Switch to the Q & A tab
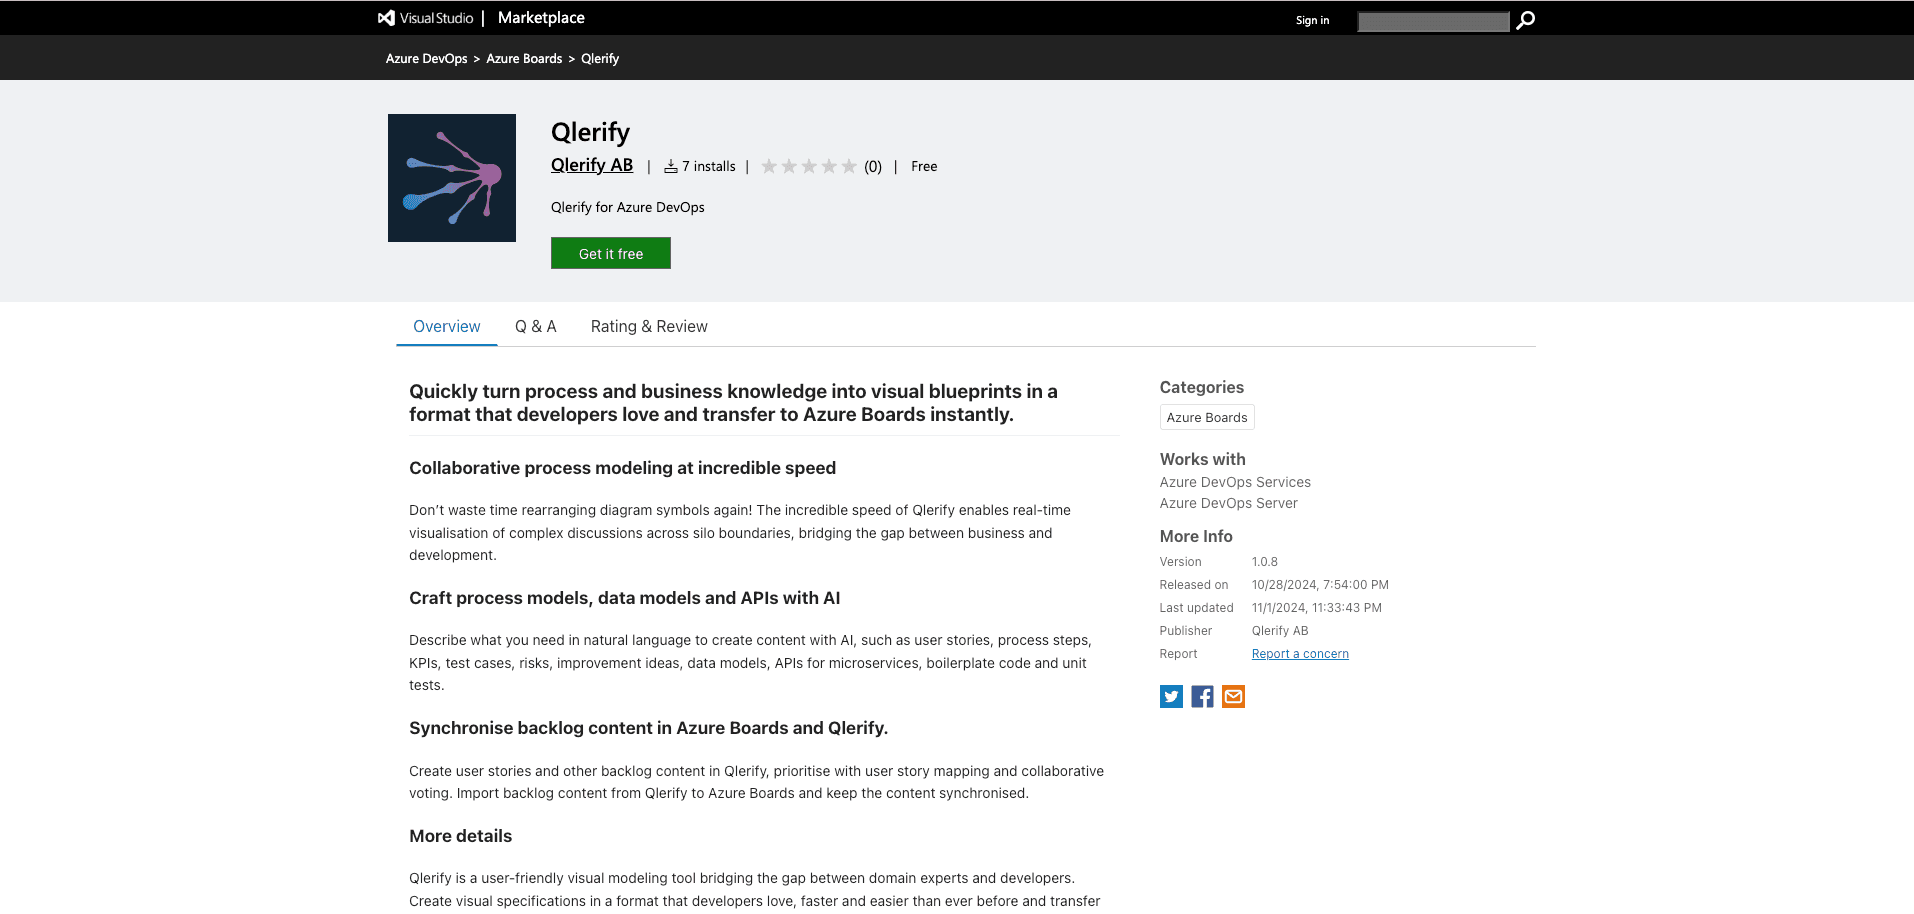 pos(535,326)
